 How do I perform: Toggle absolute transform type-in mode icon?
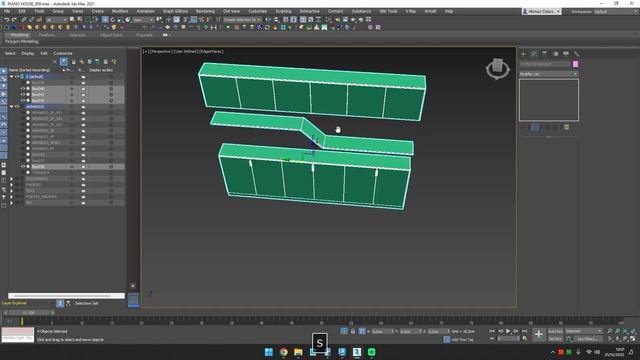[362, 331]
